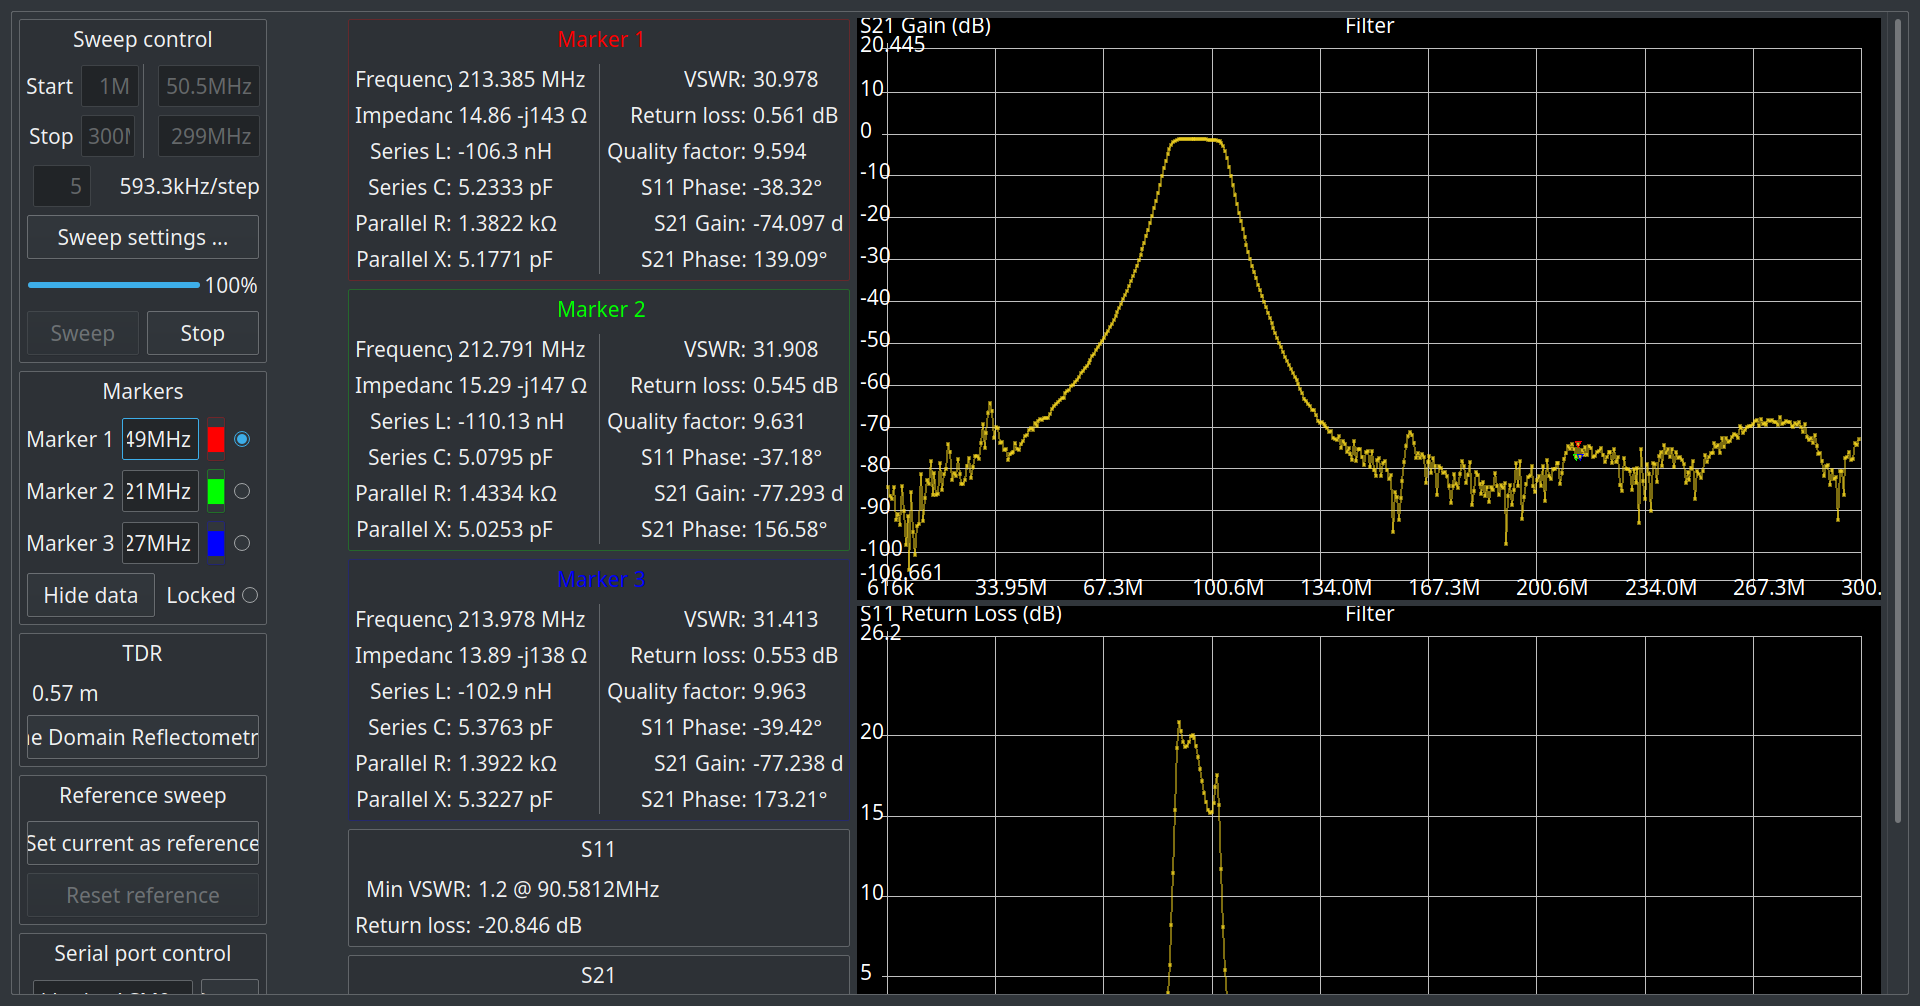Edit the Marker 3 frequency field

(160, 543)
